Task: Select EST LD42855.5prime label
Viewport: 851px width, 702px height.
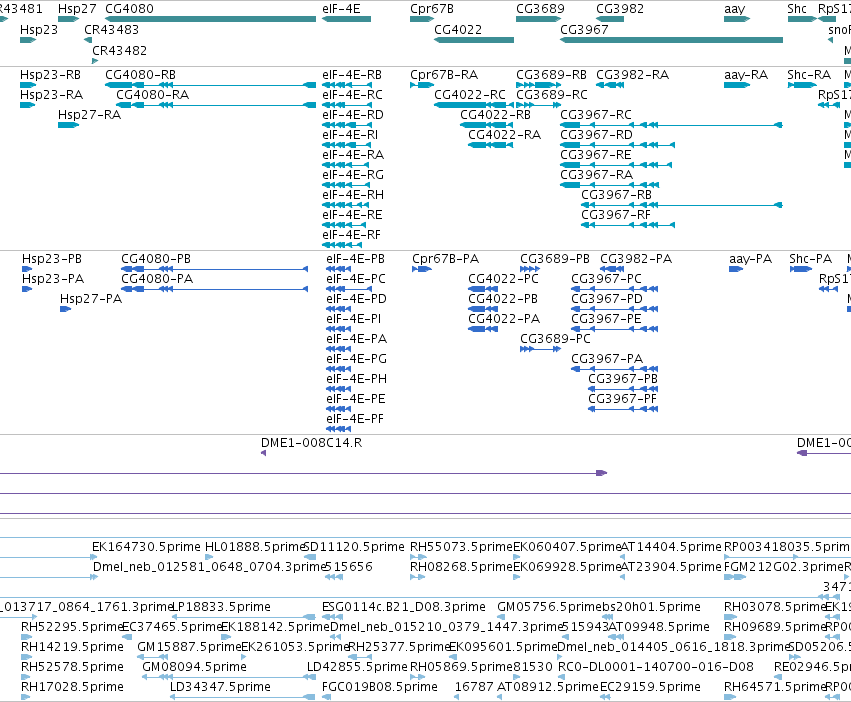Action: coord(357,666)
